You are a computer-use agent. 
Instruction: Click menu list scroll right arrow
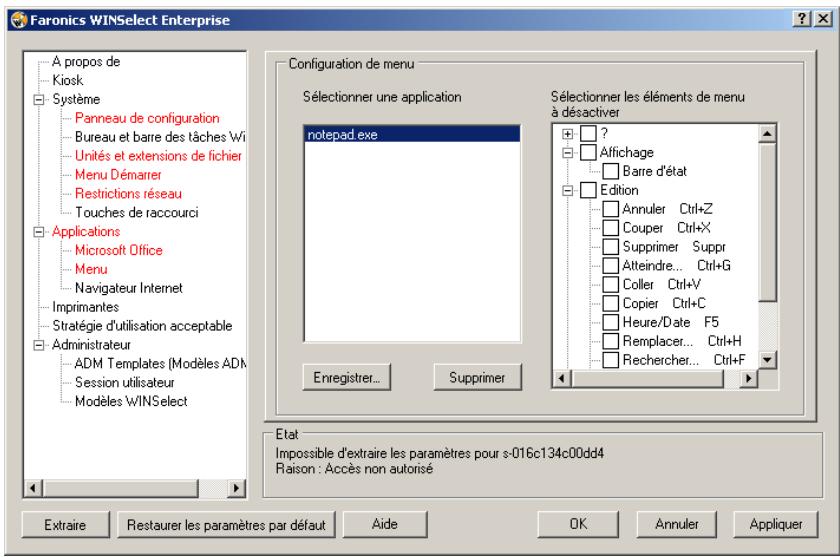pos(748,378)
